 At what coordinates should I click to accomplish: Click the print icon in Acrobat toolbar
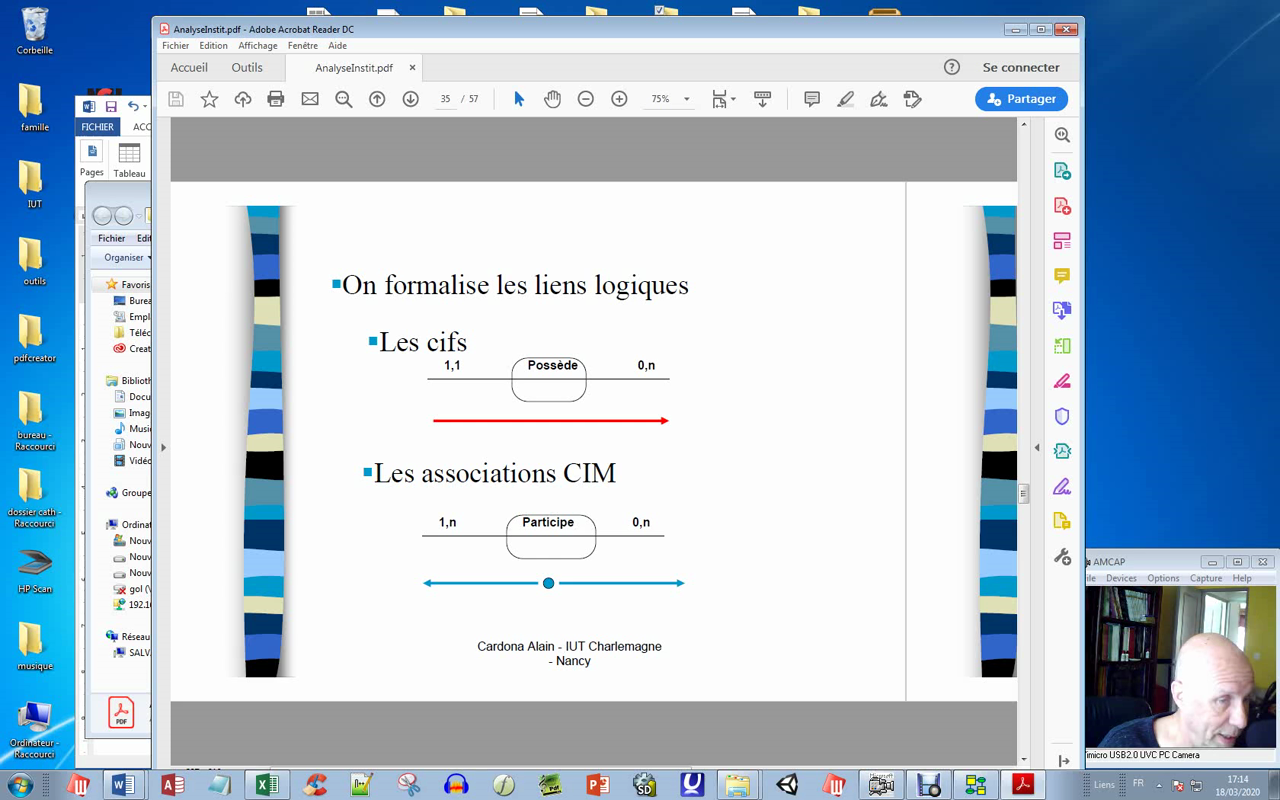tap(276, 99)
